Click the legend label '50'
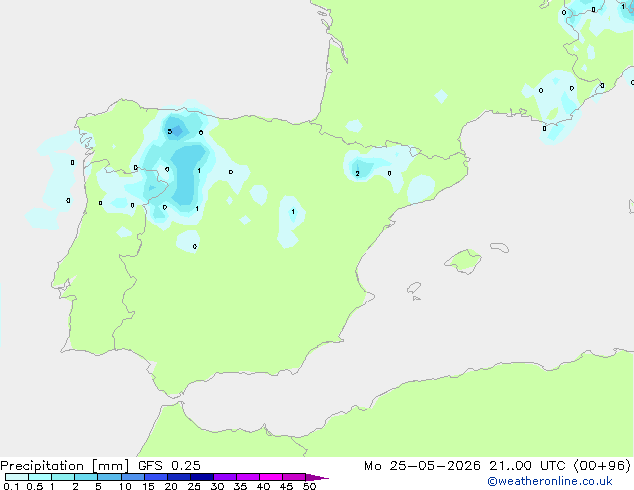This screenshot has width=634, height=490. pos(309,486)
